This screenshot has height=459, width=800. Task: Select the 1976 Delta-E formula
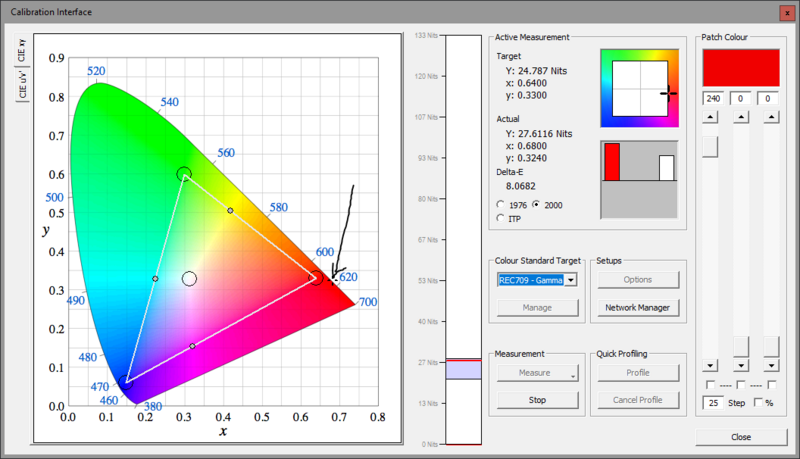pyautogui.click(x=501, y=205)
